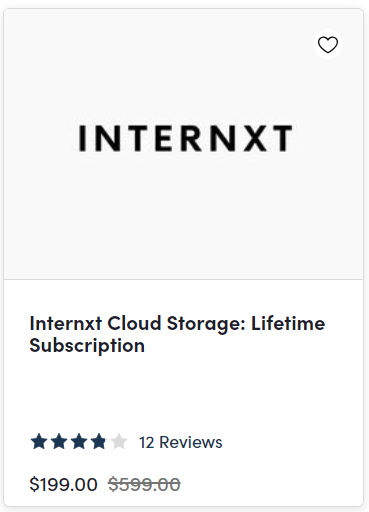This screenshot has width=369, height=512.
Task: Click the third filled rating star
Action: 79,442
